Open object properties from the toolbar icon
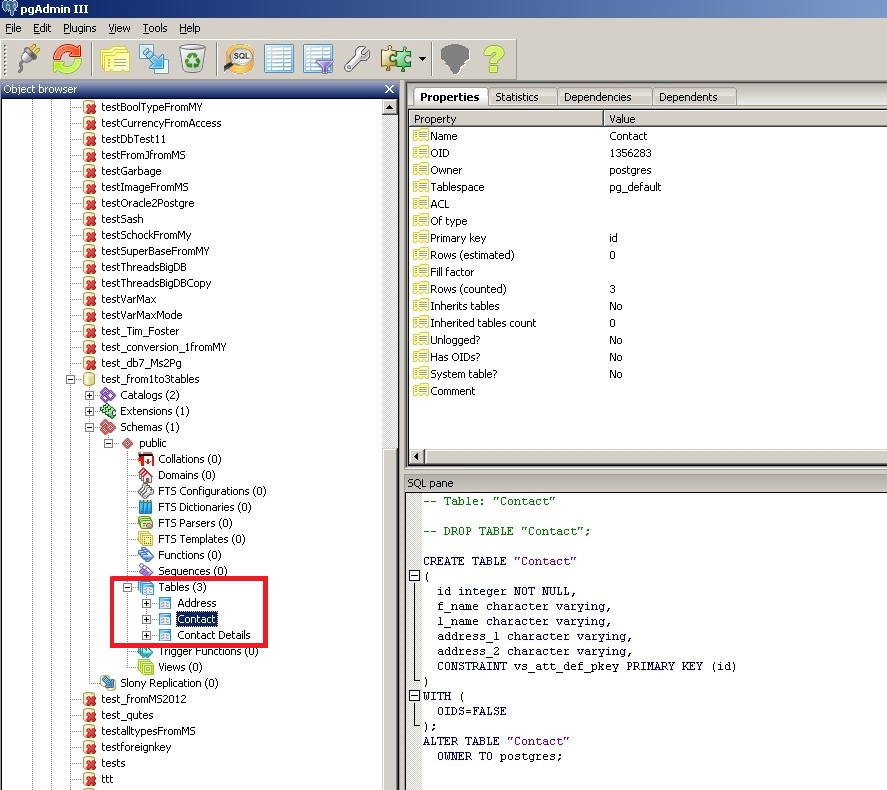The height and width of the screenshot is (790, 887). (115, 58)
